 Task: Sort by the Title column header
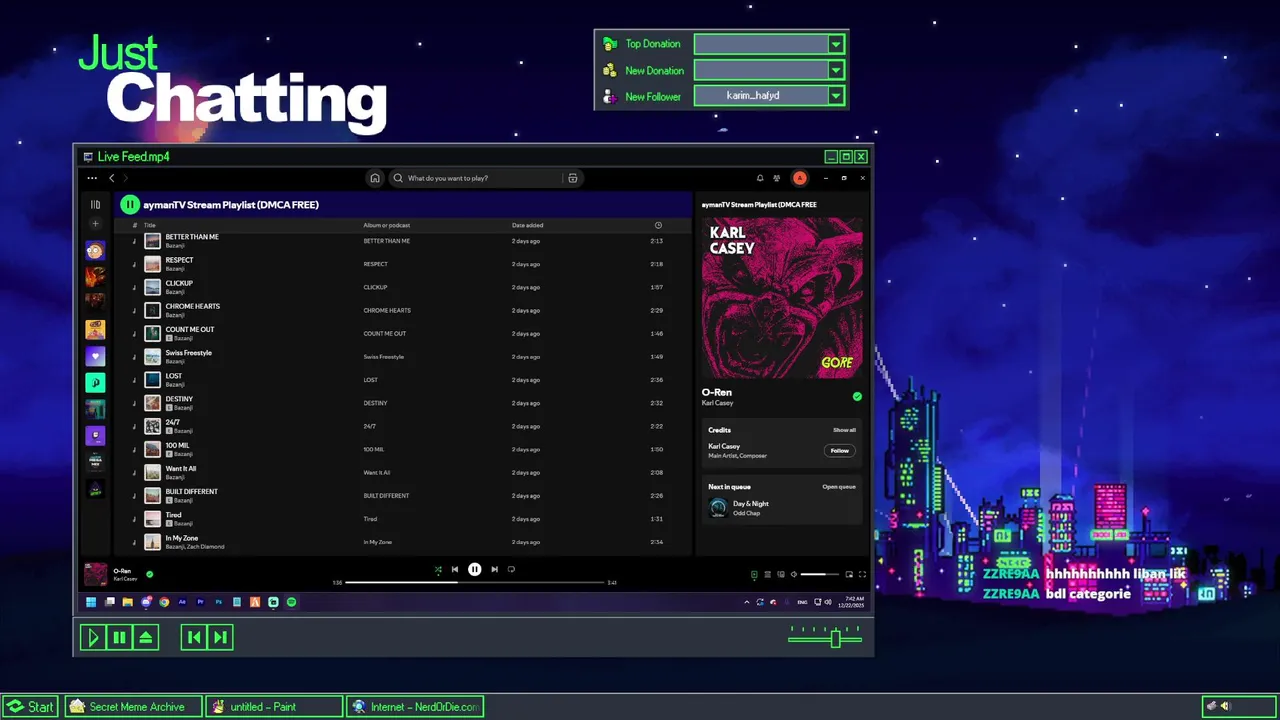coord(150,225)
